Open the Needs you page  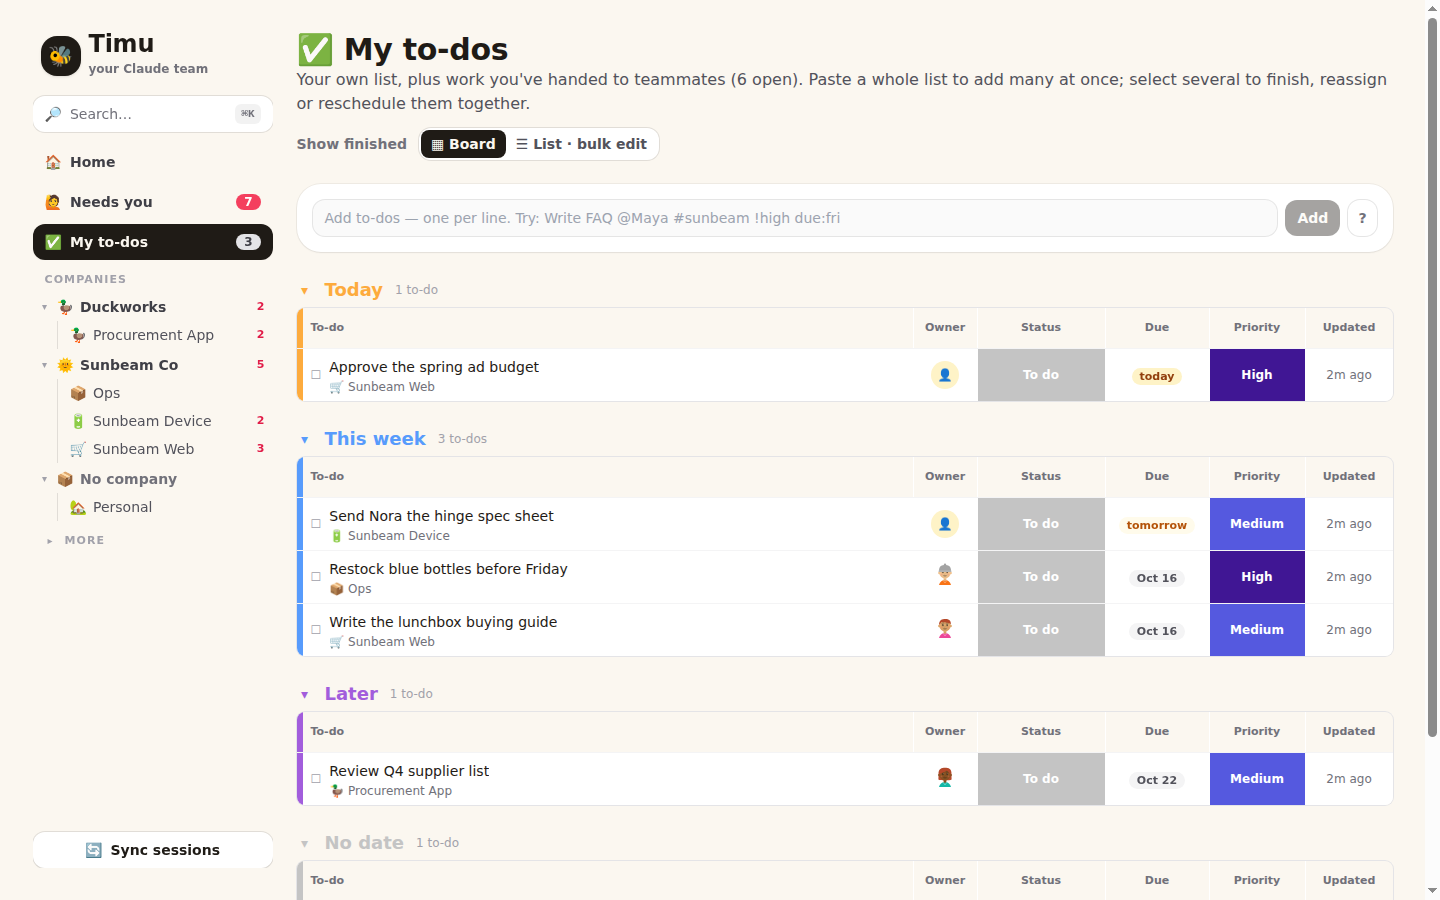click(x=153, y=202)
